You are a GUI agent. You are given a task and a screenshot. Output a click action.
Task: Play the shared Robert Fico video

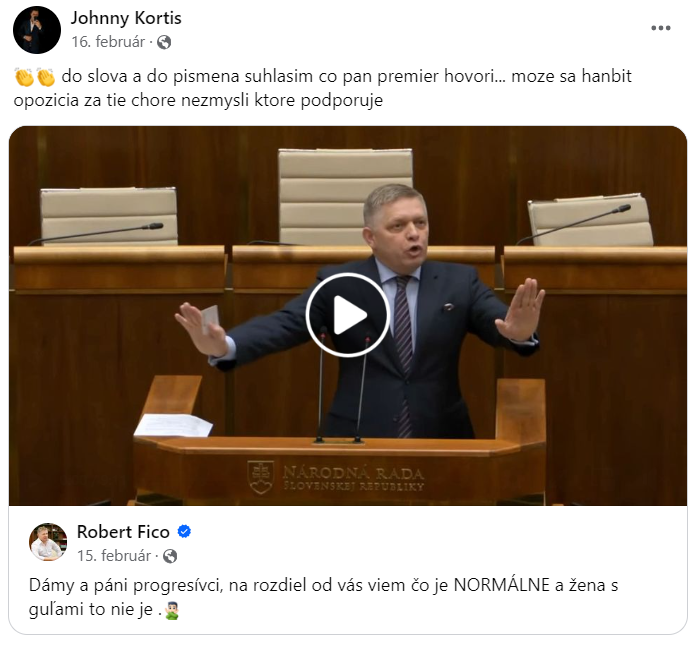coord(348,315)
